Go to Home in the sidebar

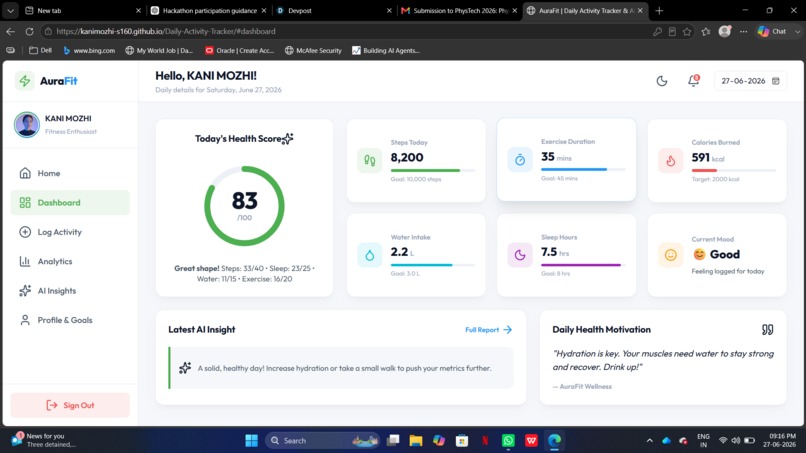(70, 173)
